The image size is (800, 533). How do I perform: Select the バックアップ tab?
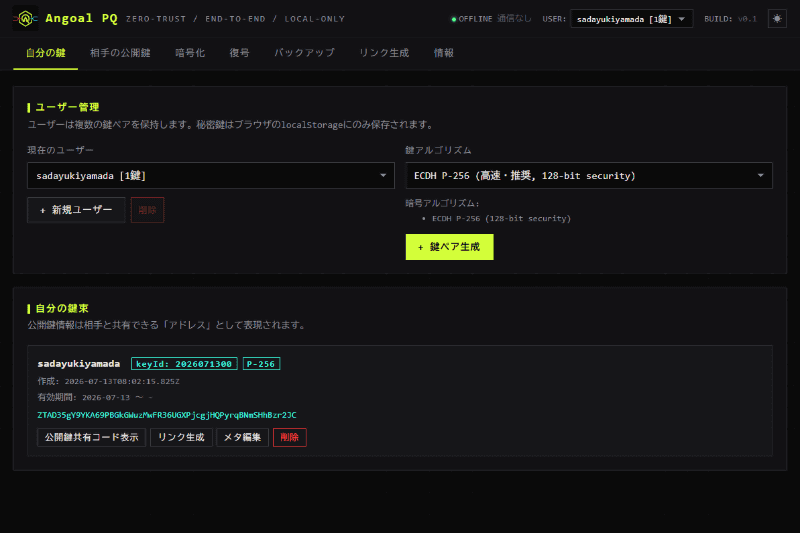[x=304, y=53]
